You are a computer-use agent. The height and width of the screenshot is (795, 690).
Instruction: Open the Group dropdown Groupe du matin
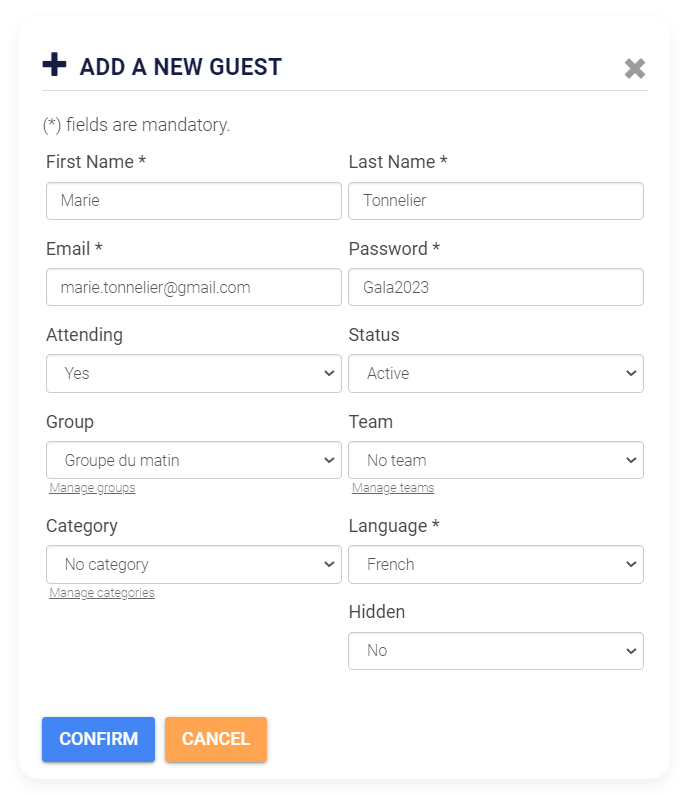pos(194,460)
